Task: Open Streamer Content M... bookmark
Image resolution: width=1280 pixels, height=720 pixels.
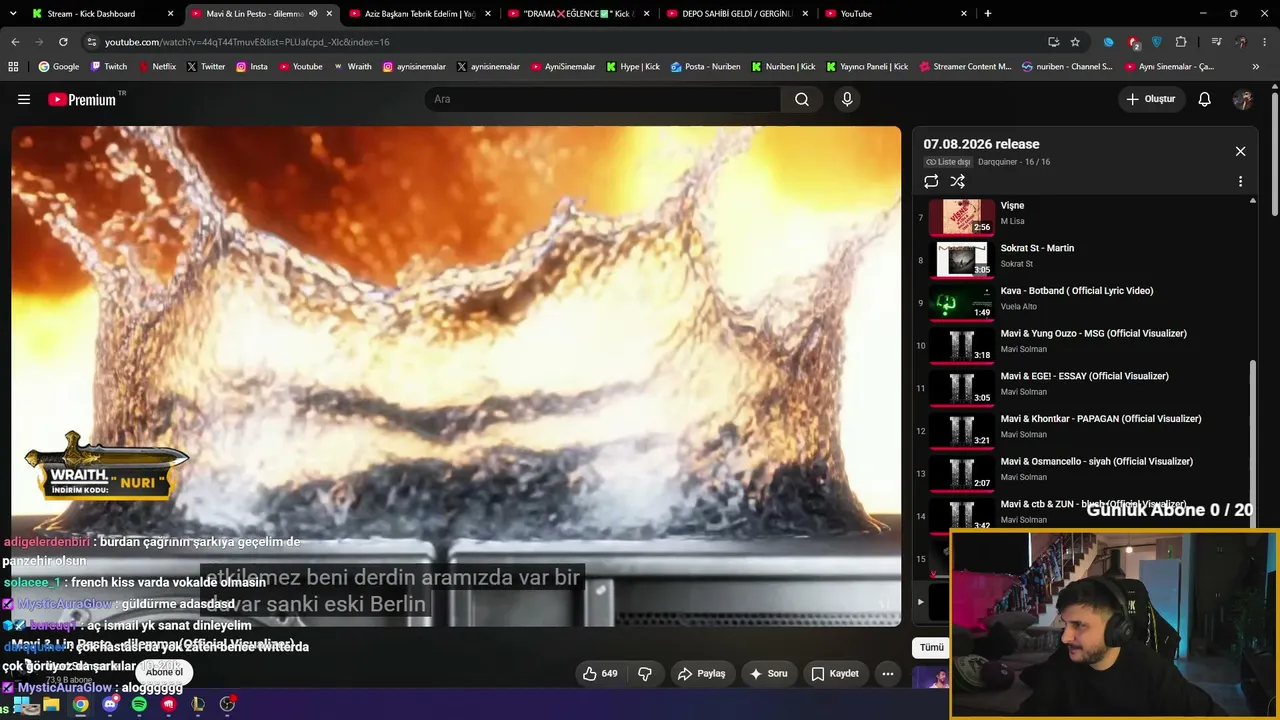Action: click(x=964, y=67)
